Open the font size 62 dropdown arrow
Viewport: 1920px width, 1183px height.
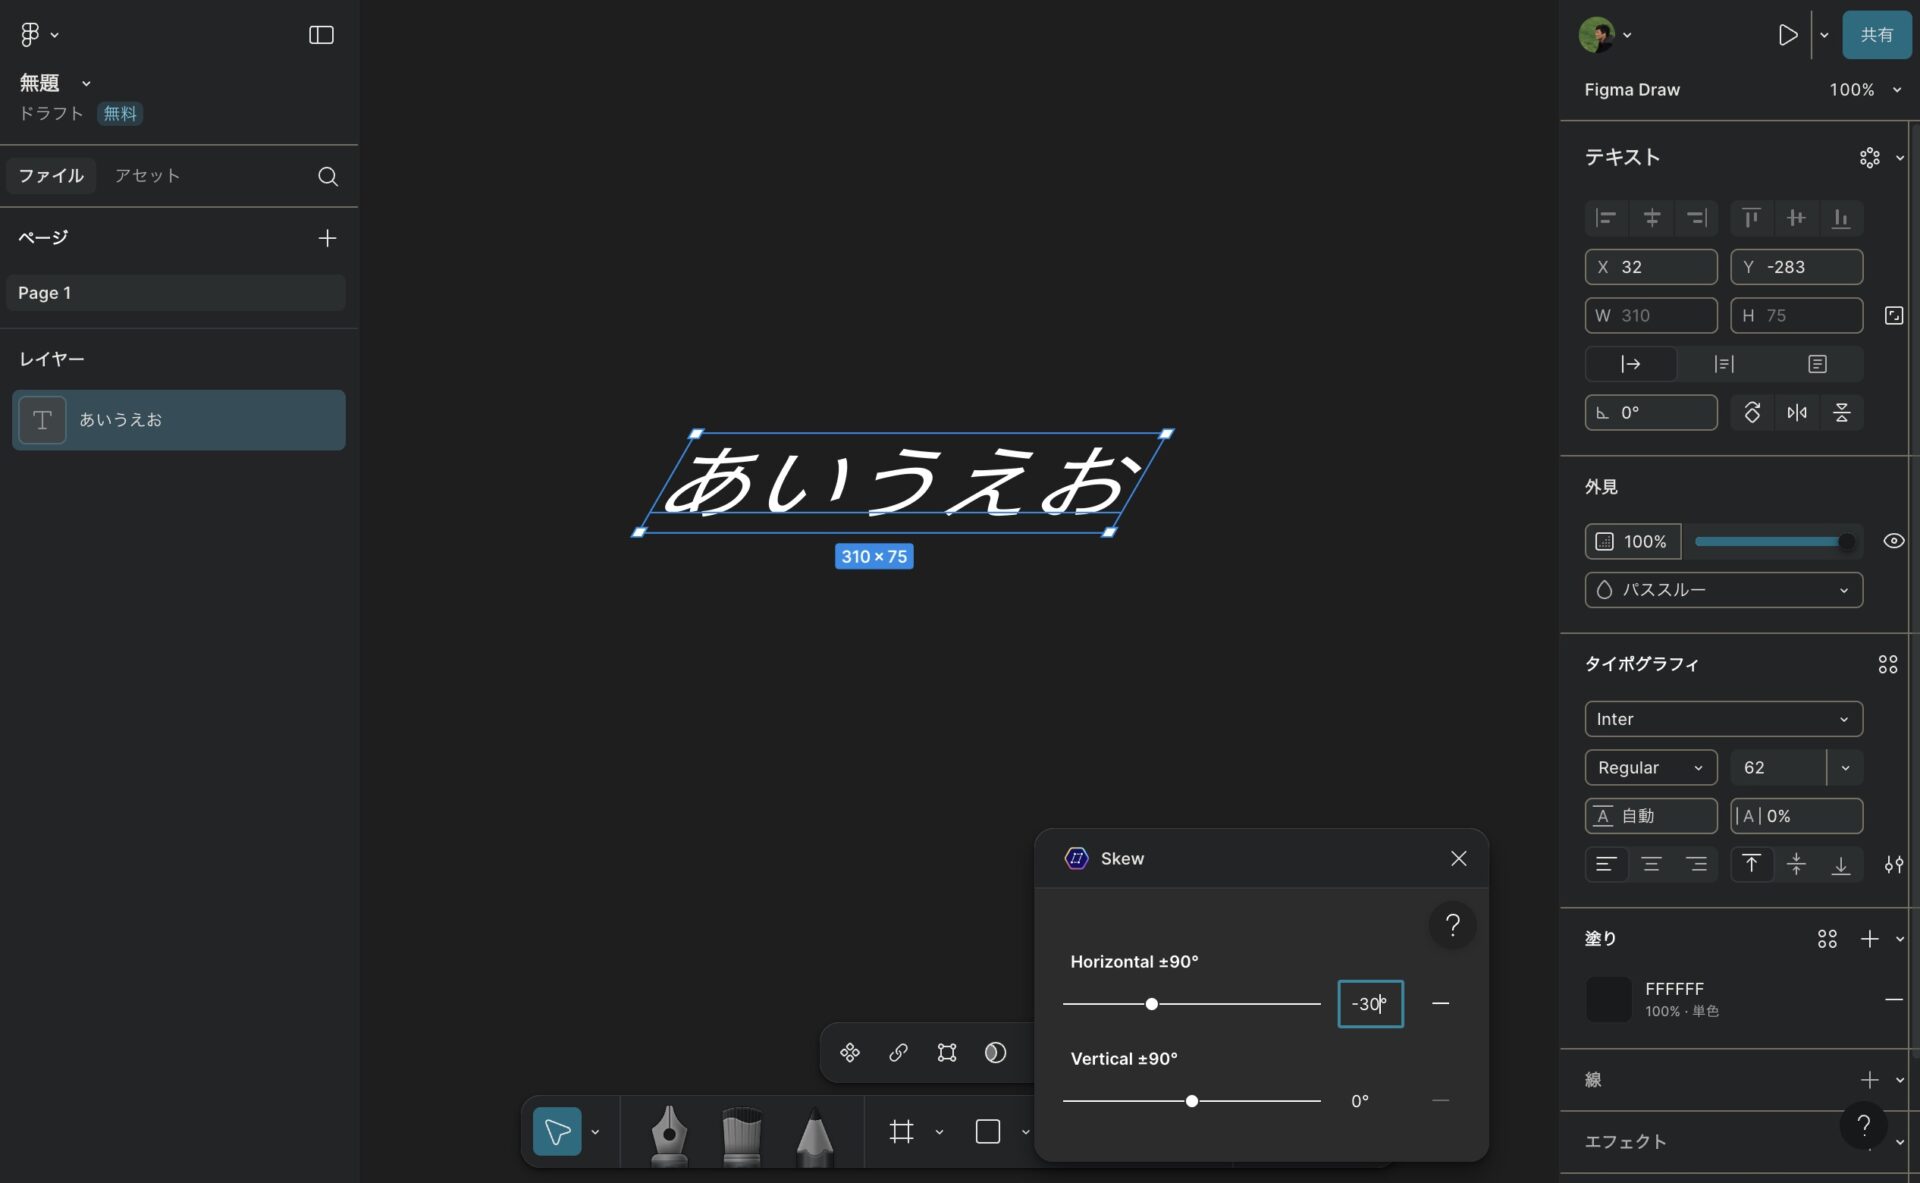pyautogui.click(x=1845, y=768)
